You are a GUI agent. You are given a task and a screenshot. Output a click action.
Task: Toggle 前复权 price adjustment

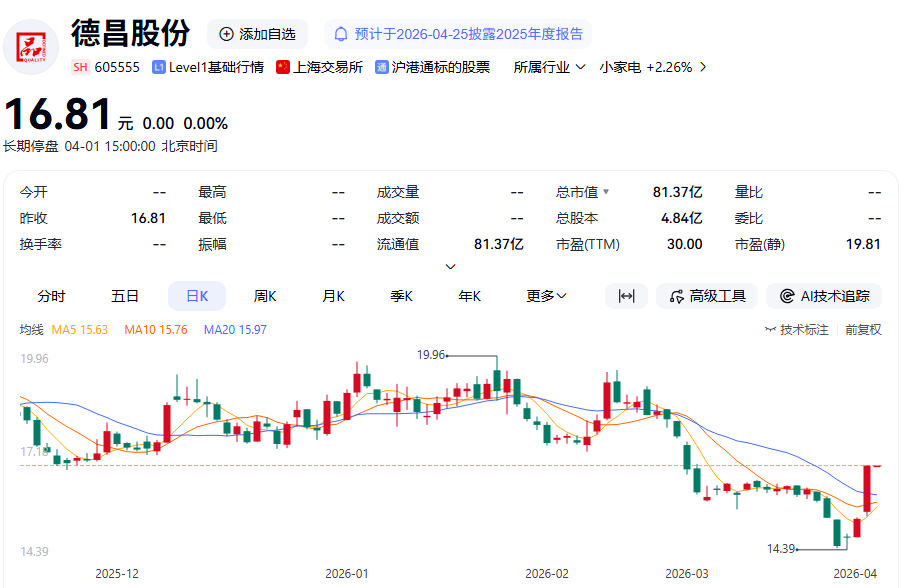click(x=863, y=329)
